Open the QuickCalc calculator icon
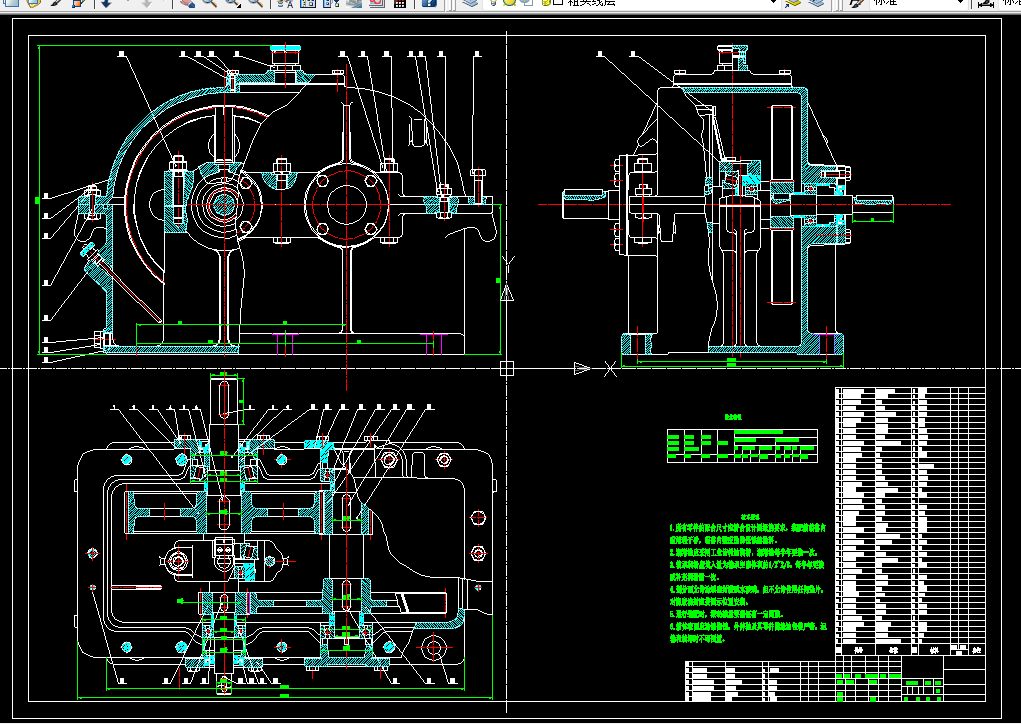 [400, 3]
